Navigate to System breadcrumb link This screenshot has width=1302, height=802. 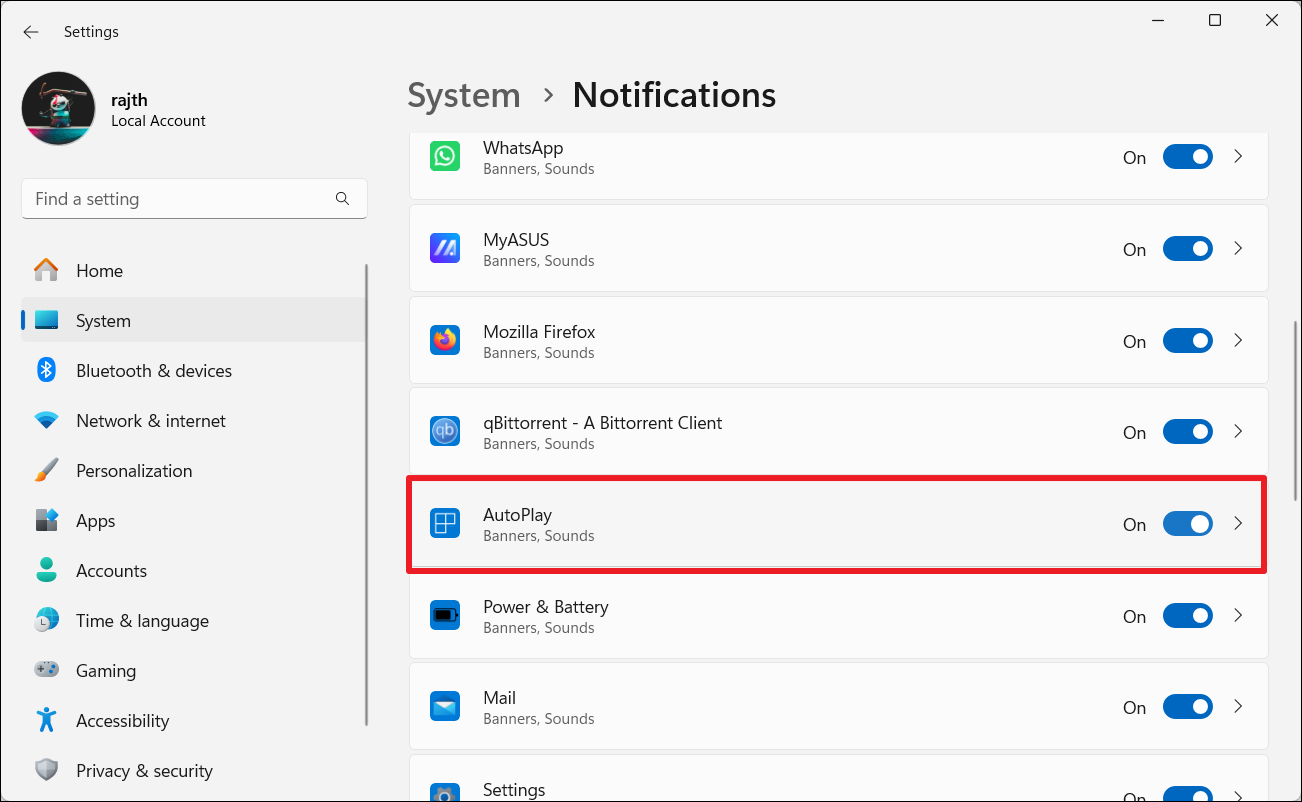coord(464,95)
